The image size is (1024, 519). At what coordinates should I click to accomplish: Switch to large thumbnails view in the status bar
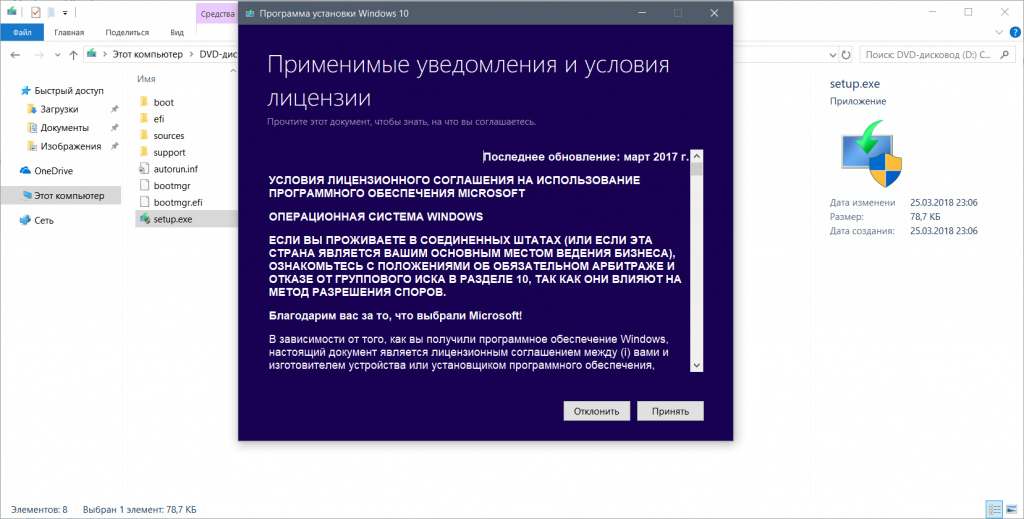(x=1011, y=509)
